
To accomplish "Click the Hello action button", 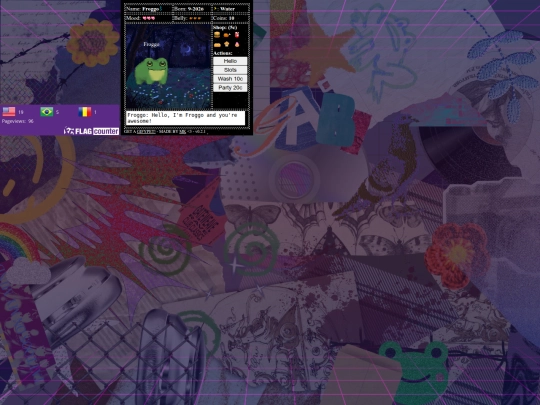I will [230, 61].
